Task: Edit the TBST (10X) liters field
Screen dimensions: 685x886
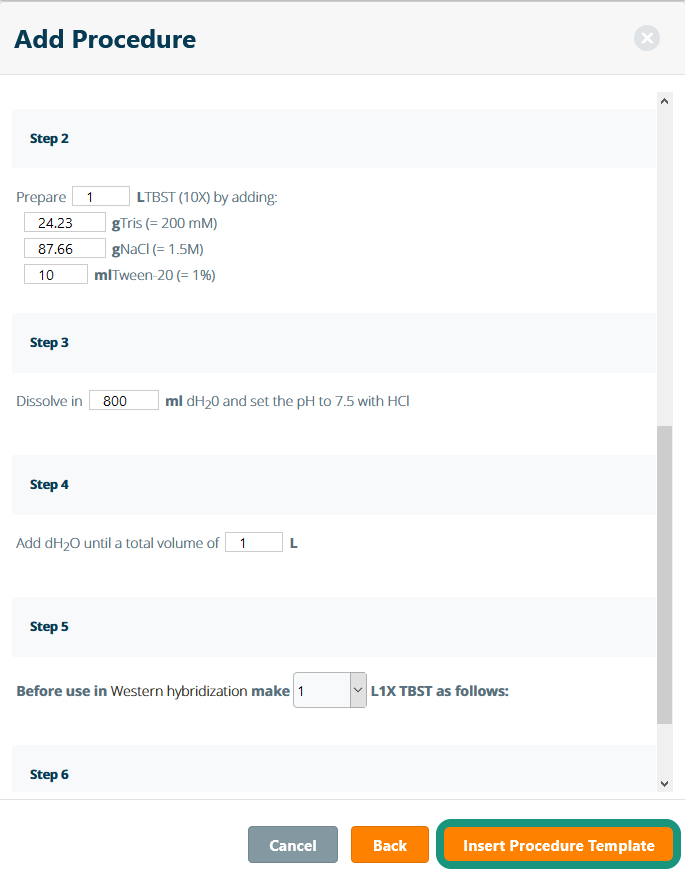Action: point(100,197)
